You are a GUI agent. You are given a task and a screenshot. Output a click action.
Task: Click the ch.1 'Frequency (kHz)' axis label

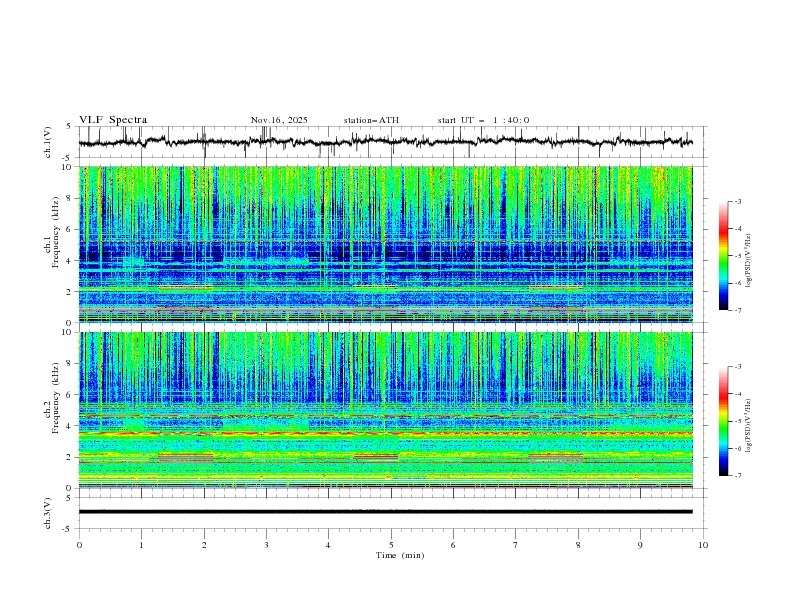click(x=56, y=230)
